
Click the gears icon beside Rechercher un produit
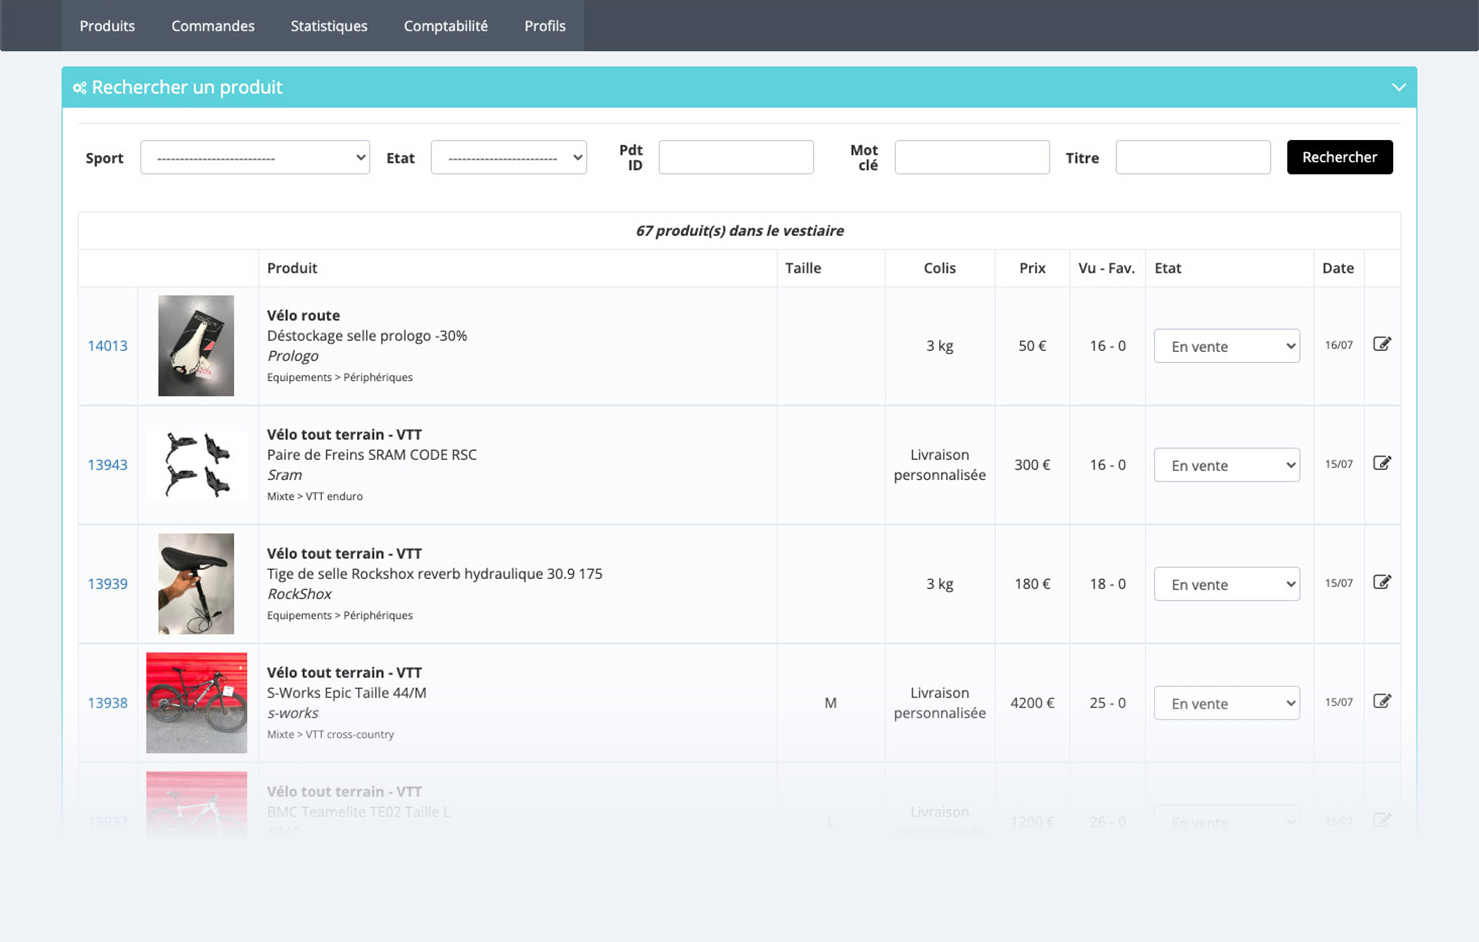point(80,88)
